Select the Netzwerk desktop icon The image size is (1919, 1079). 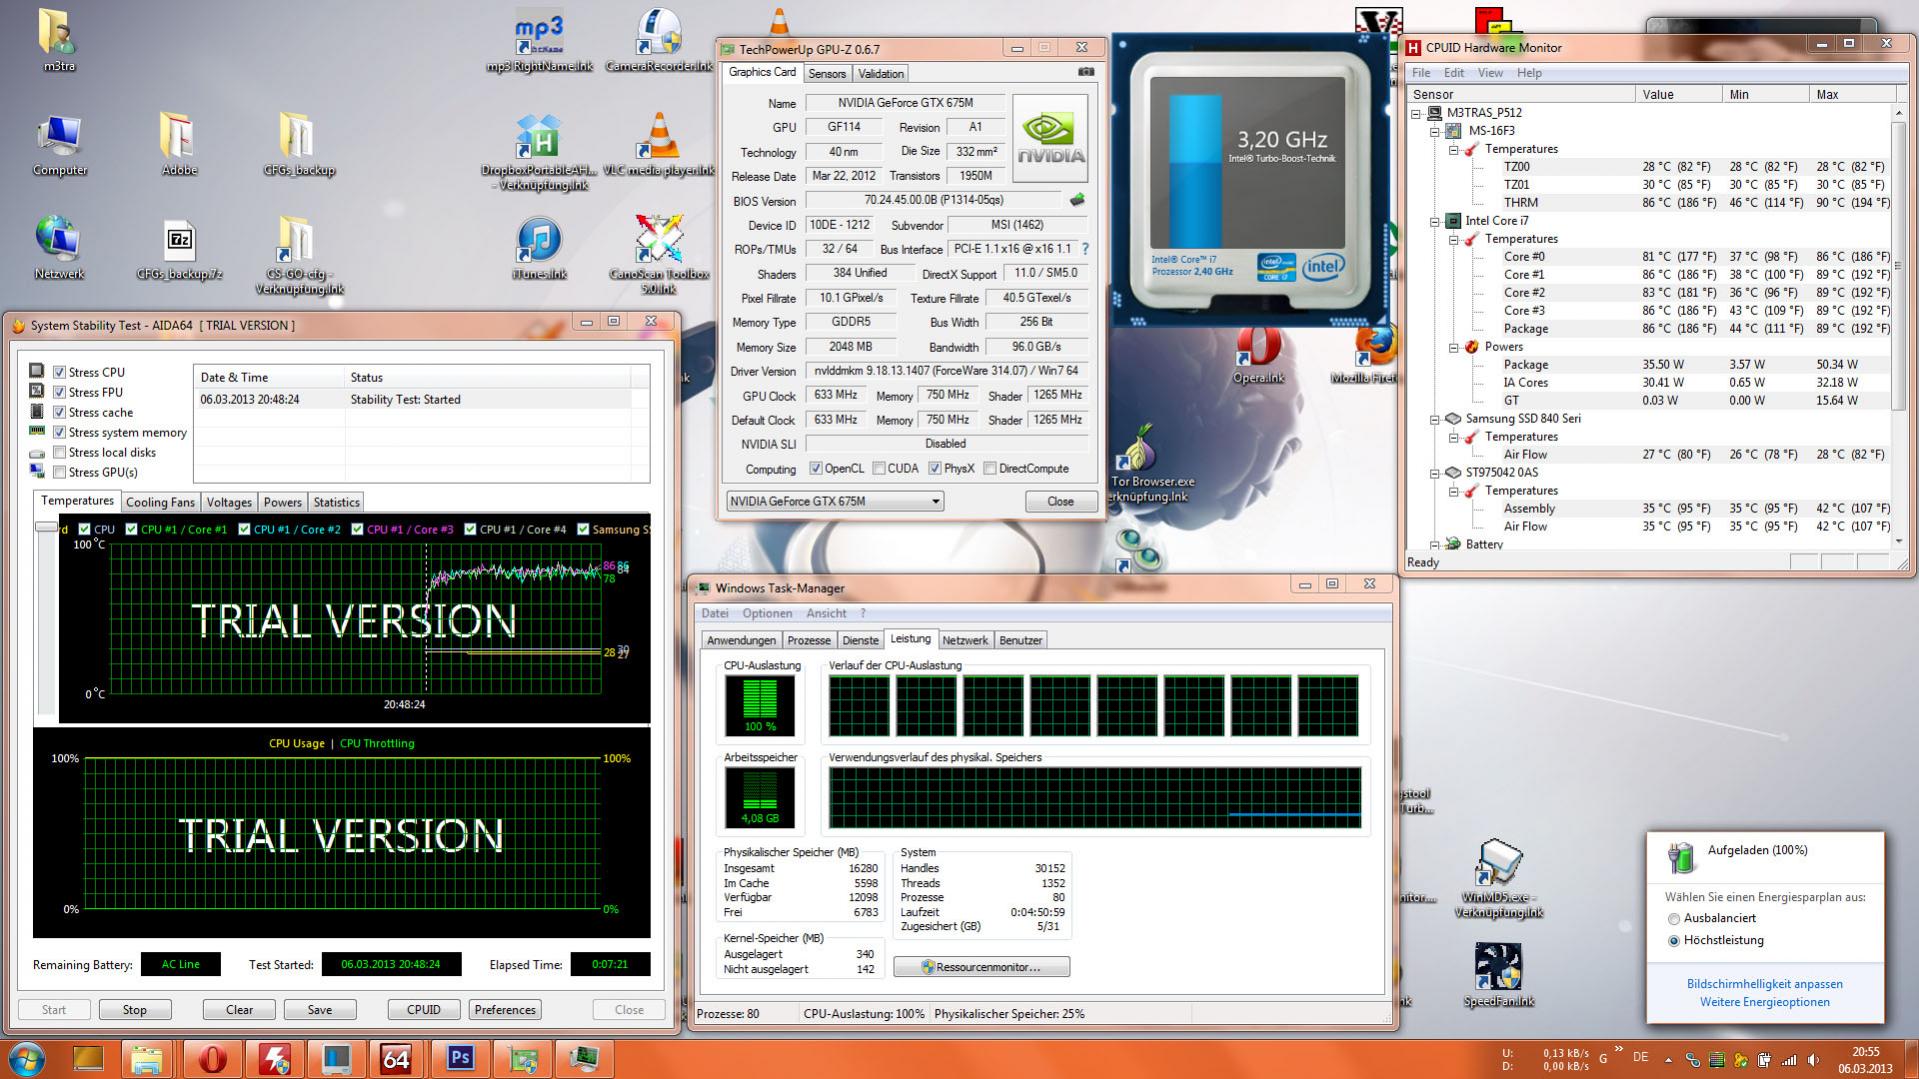pos(59,248)
